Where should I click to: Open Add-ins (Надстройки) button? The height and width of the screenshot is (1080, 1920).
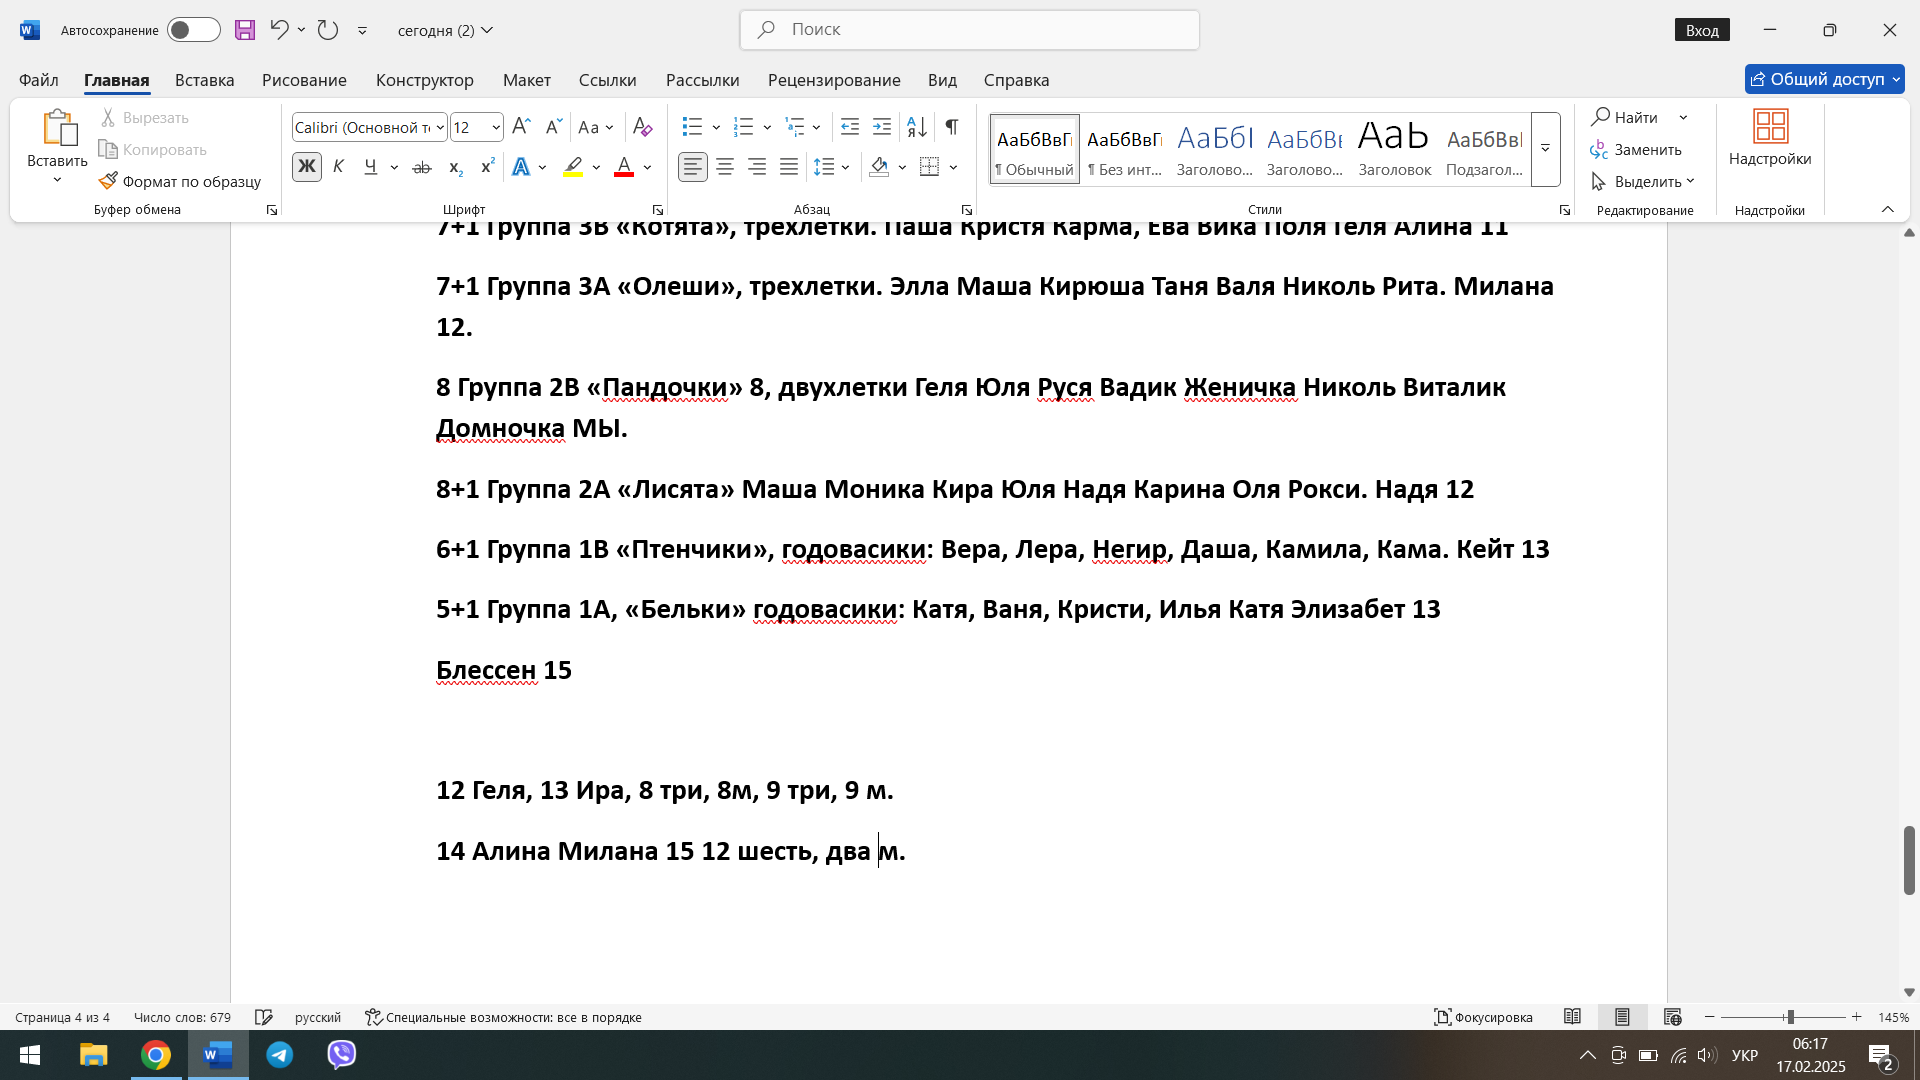1770,138
